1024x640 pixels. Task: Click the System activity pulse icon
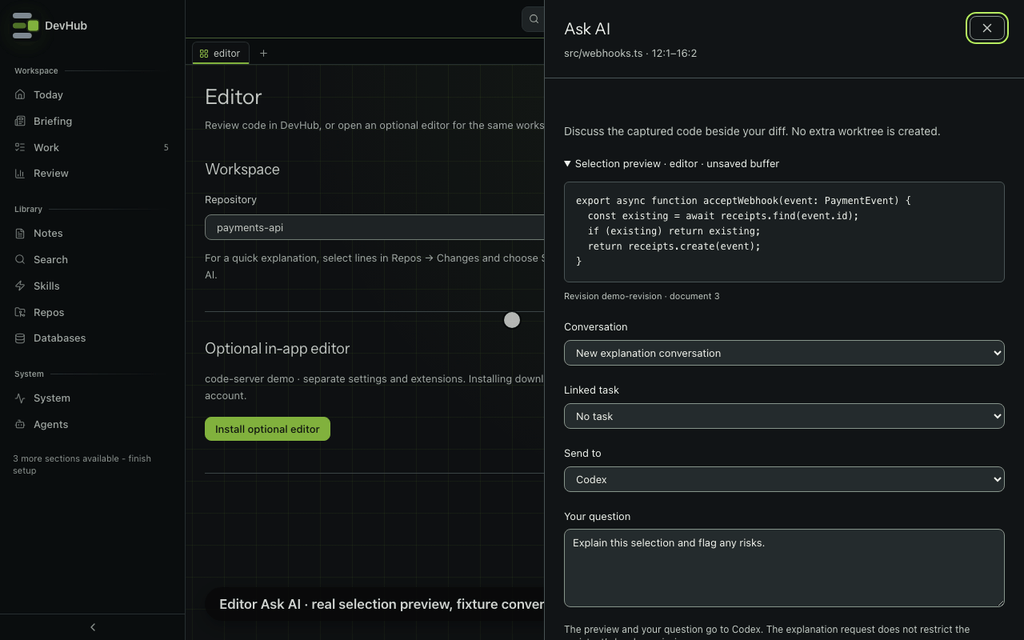20,398
